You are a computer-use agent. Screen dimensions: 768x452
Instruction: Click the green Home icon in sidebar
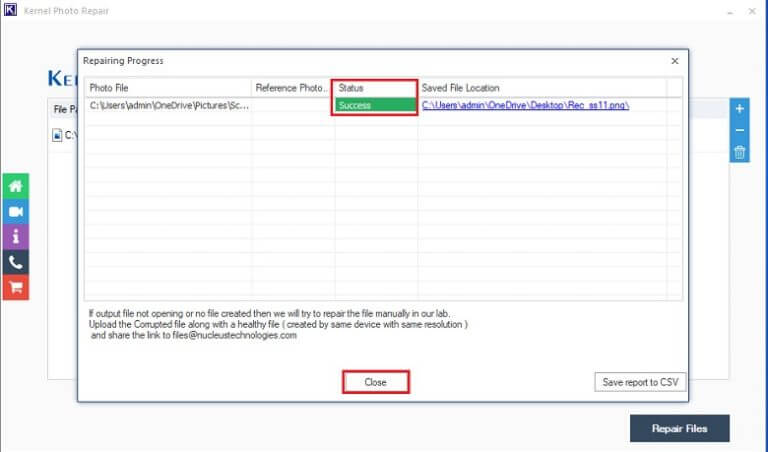pos(16,186)
